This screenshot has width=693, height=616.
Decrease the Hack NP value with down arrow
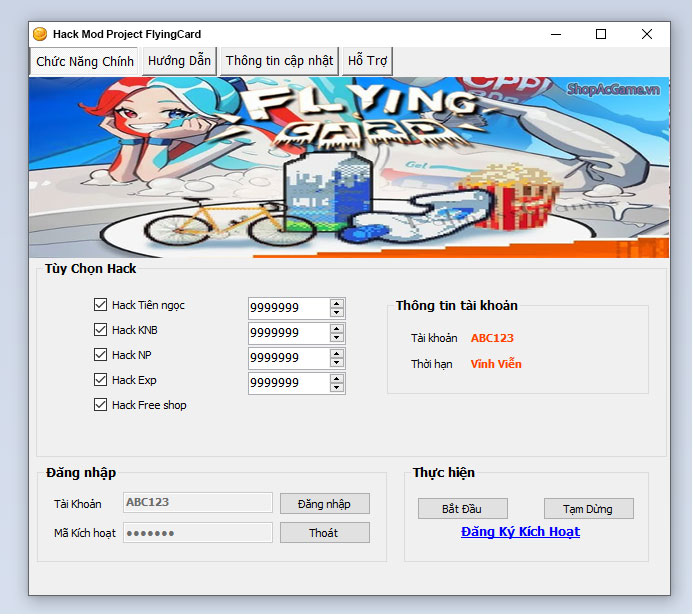[337, 363]
